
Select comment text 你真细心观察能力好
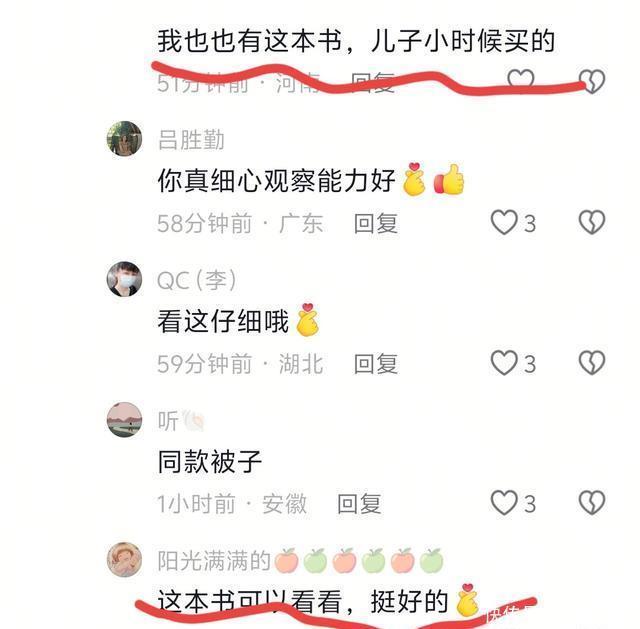point(276,180)
